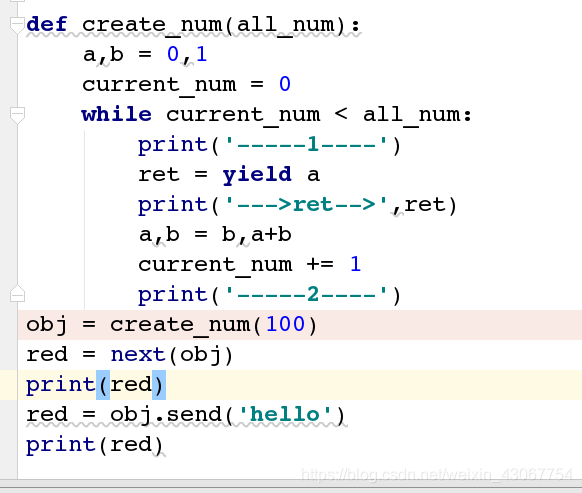Viewport: 582px width, 493px height.
Task: Click the number 100 argument
Action: [285, 324]
